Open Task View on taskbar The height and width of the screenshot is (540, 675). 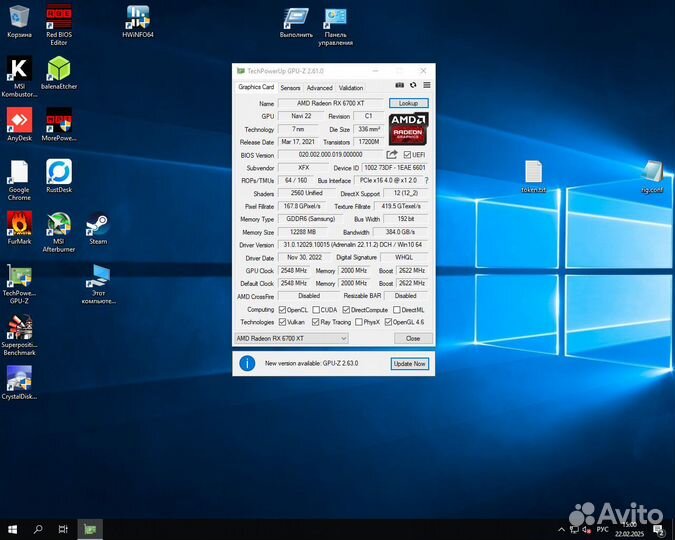click(63, 529)
